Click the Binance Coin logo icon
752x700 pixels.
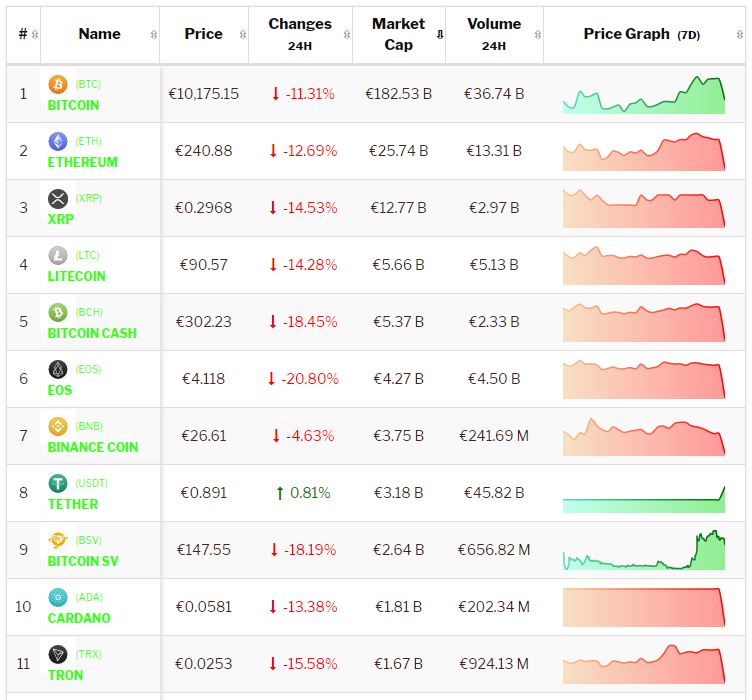coord(58,427)
